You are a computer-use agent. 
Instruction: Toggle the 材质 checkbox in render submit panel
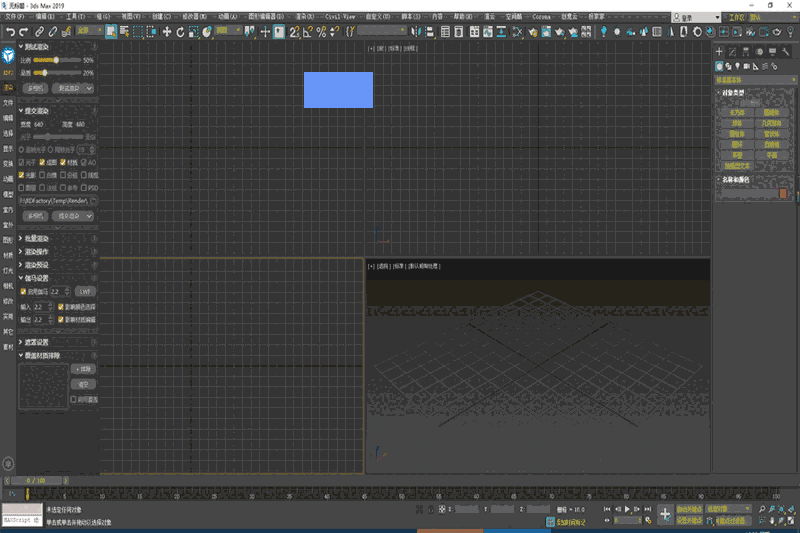click(x=63, y=162)
